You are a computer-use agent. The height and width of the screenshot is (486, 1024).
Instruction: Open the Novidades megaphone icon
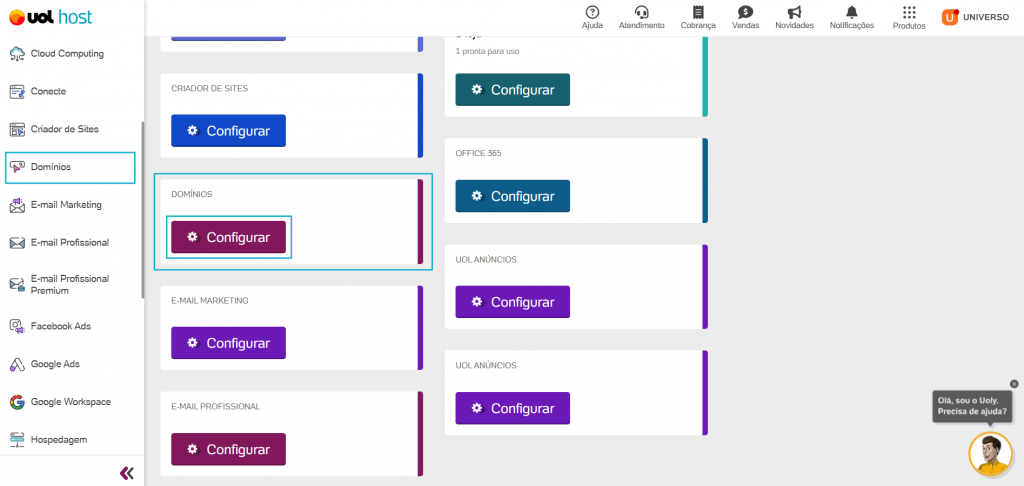pyautogui.click(x=794, y=12)
